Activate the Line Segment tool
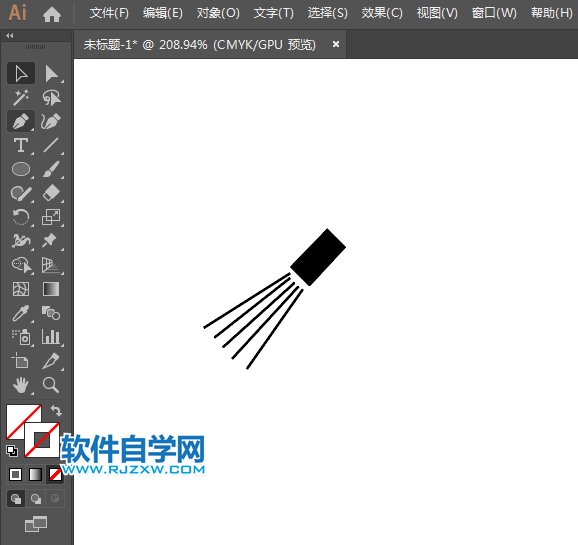The image size is (578, 545). (x=51, y=145)
